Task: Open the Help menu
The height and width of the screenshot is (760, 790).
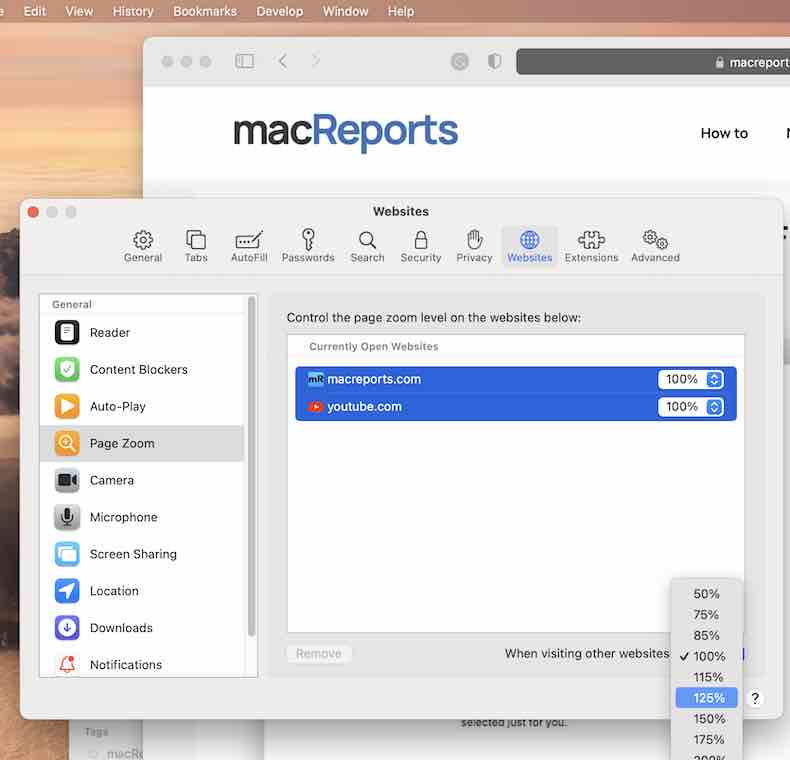Action: pyautogui.click(x=401, y=11)
